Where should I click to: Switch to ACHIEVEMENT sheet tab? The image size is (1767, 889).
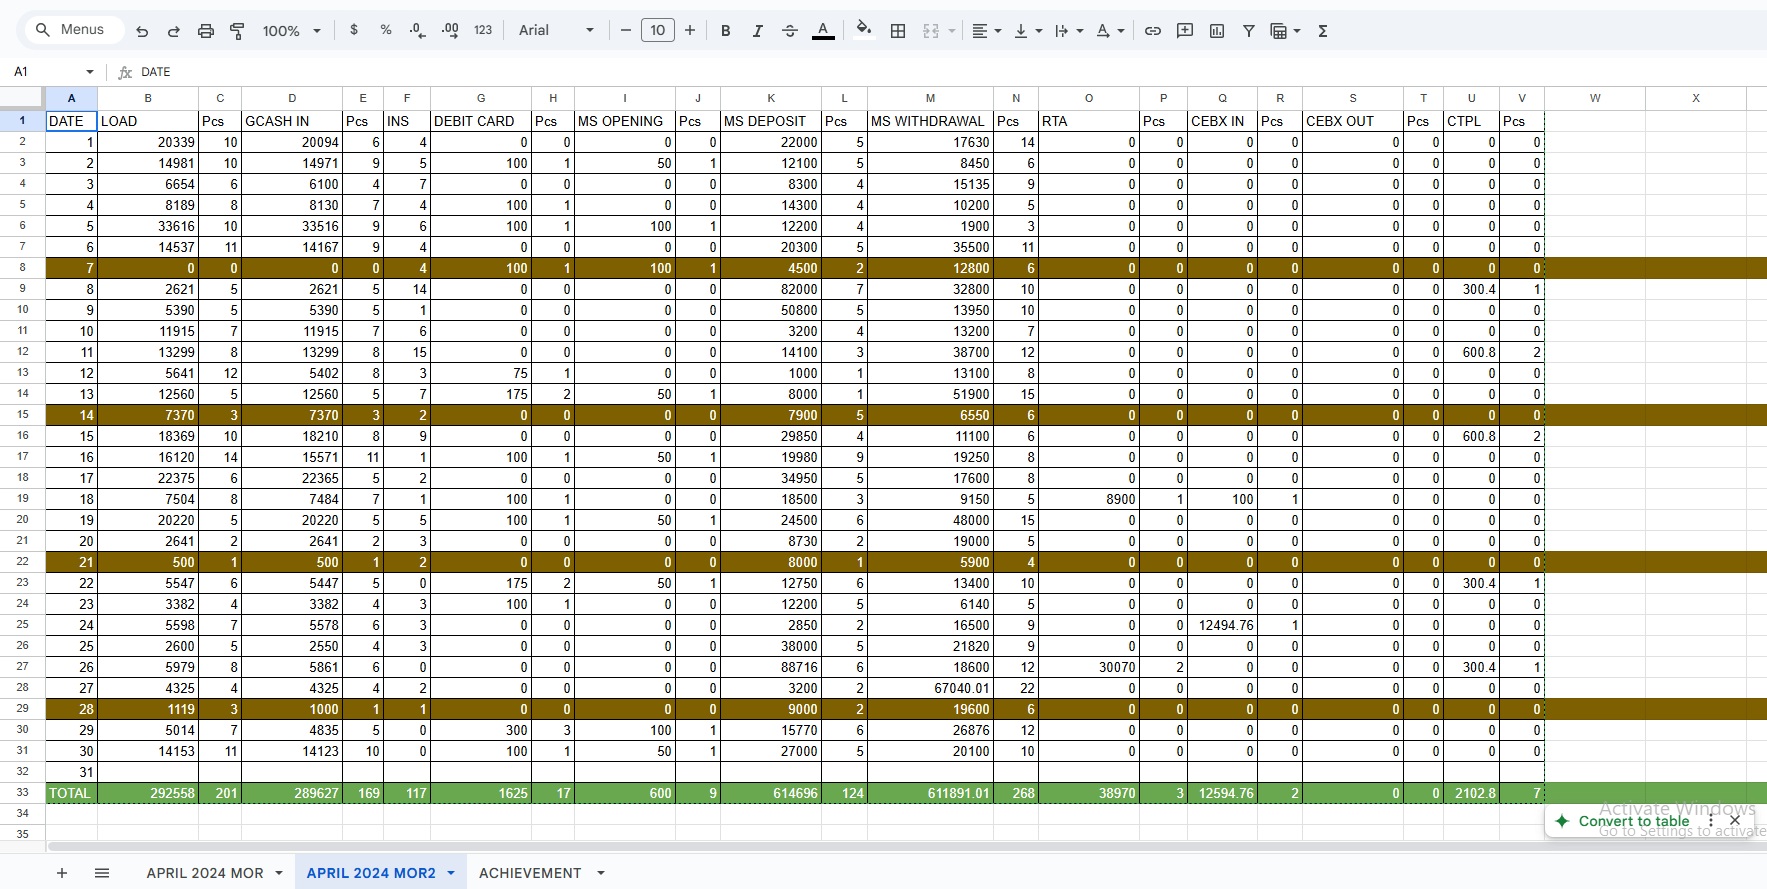pyautogui.click(x=530, y=873)
